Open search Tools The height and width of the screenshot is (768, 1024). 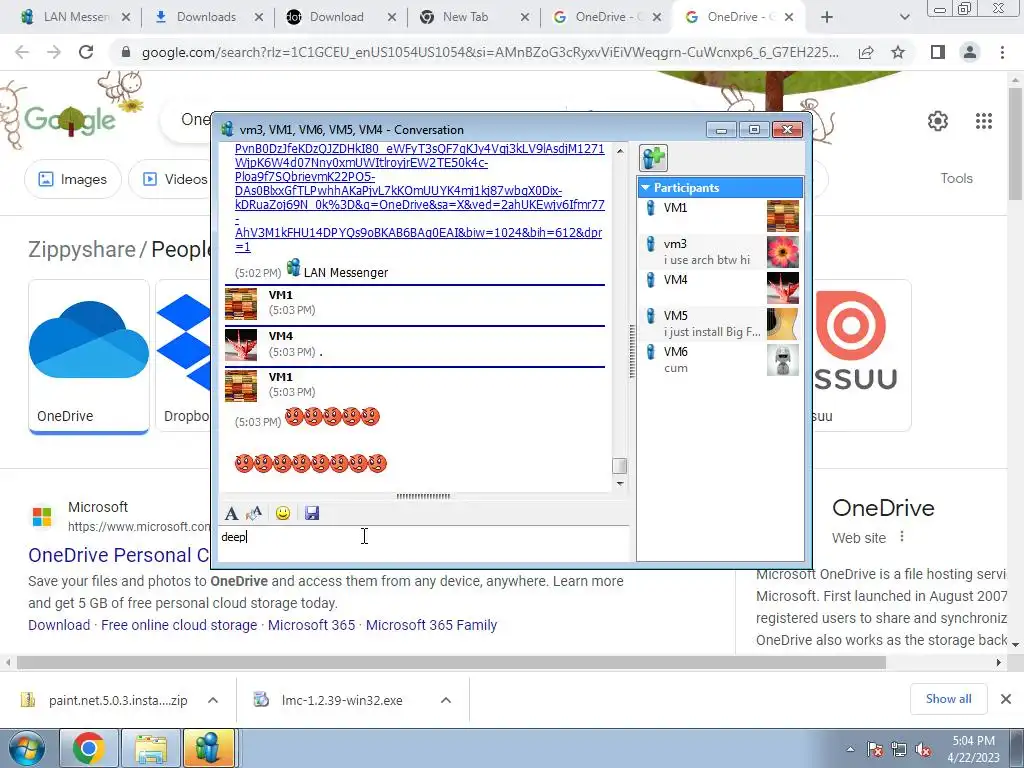(x=956, y=178)
